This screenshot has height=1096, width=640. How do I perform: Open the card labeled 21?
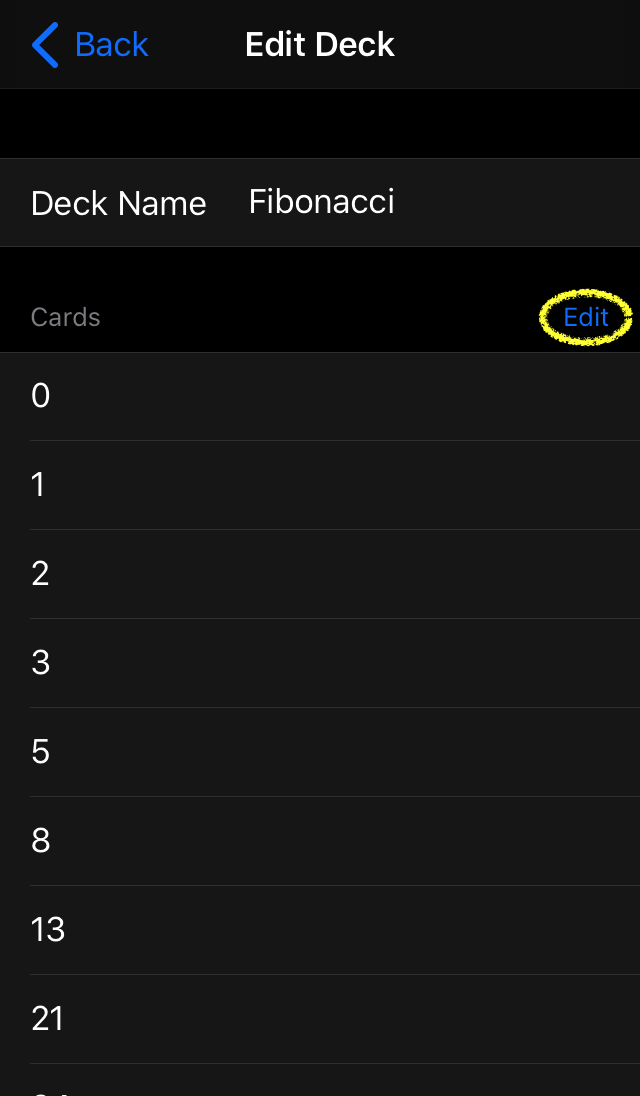pyautogui.click(x=320, y=1019)
